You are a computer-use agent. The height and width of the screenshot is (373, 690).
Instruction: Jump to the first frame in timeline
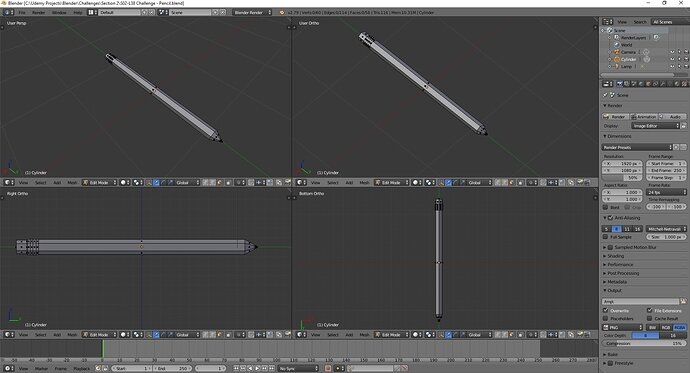[236, 369]
